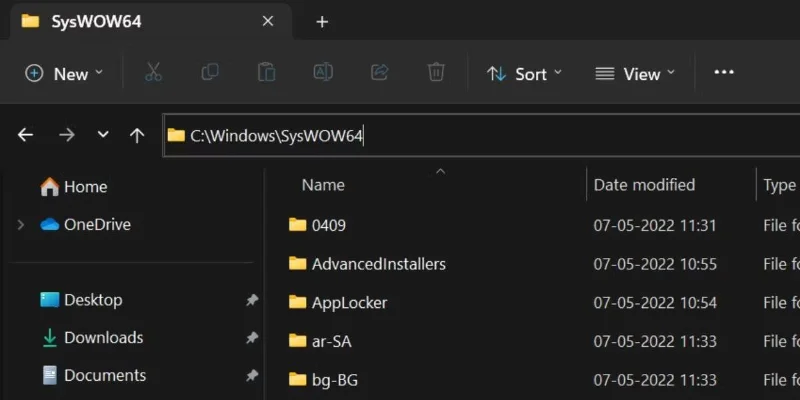Click date 07-05-2022 10:55 of AdvancedInstallers
This screenshot has height=400, width=800.
[655, 264]
